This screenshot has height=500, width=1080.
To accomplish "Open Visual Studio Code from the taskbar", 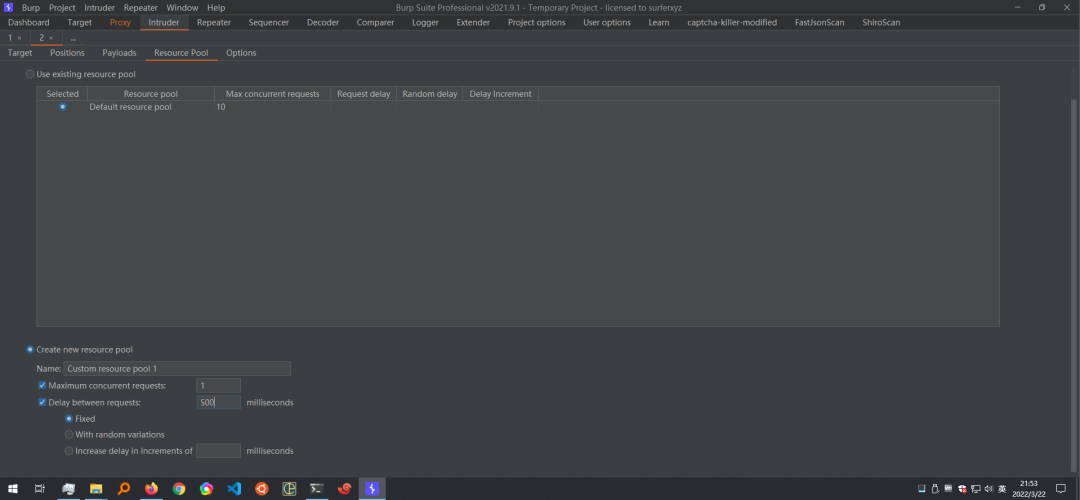I will (234, 488).
